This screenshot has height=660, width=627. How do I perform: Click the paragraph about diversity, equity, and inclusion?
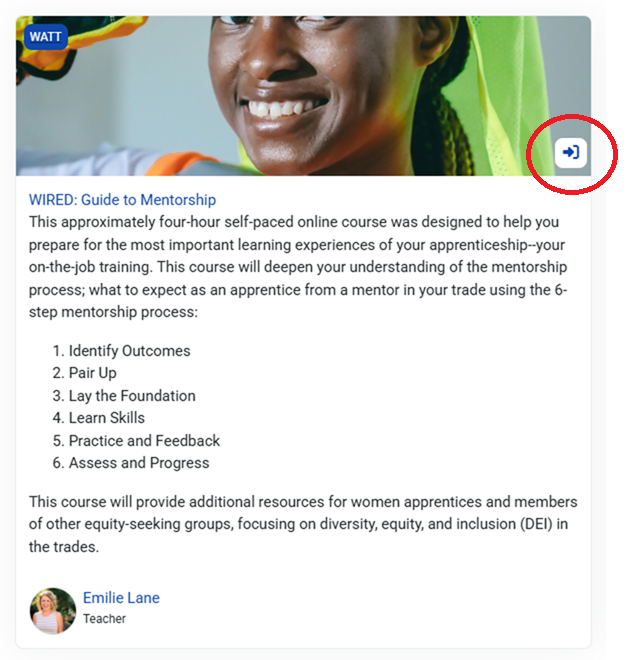click(303, 524)
